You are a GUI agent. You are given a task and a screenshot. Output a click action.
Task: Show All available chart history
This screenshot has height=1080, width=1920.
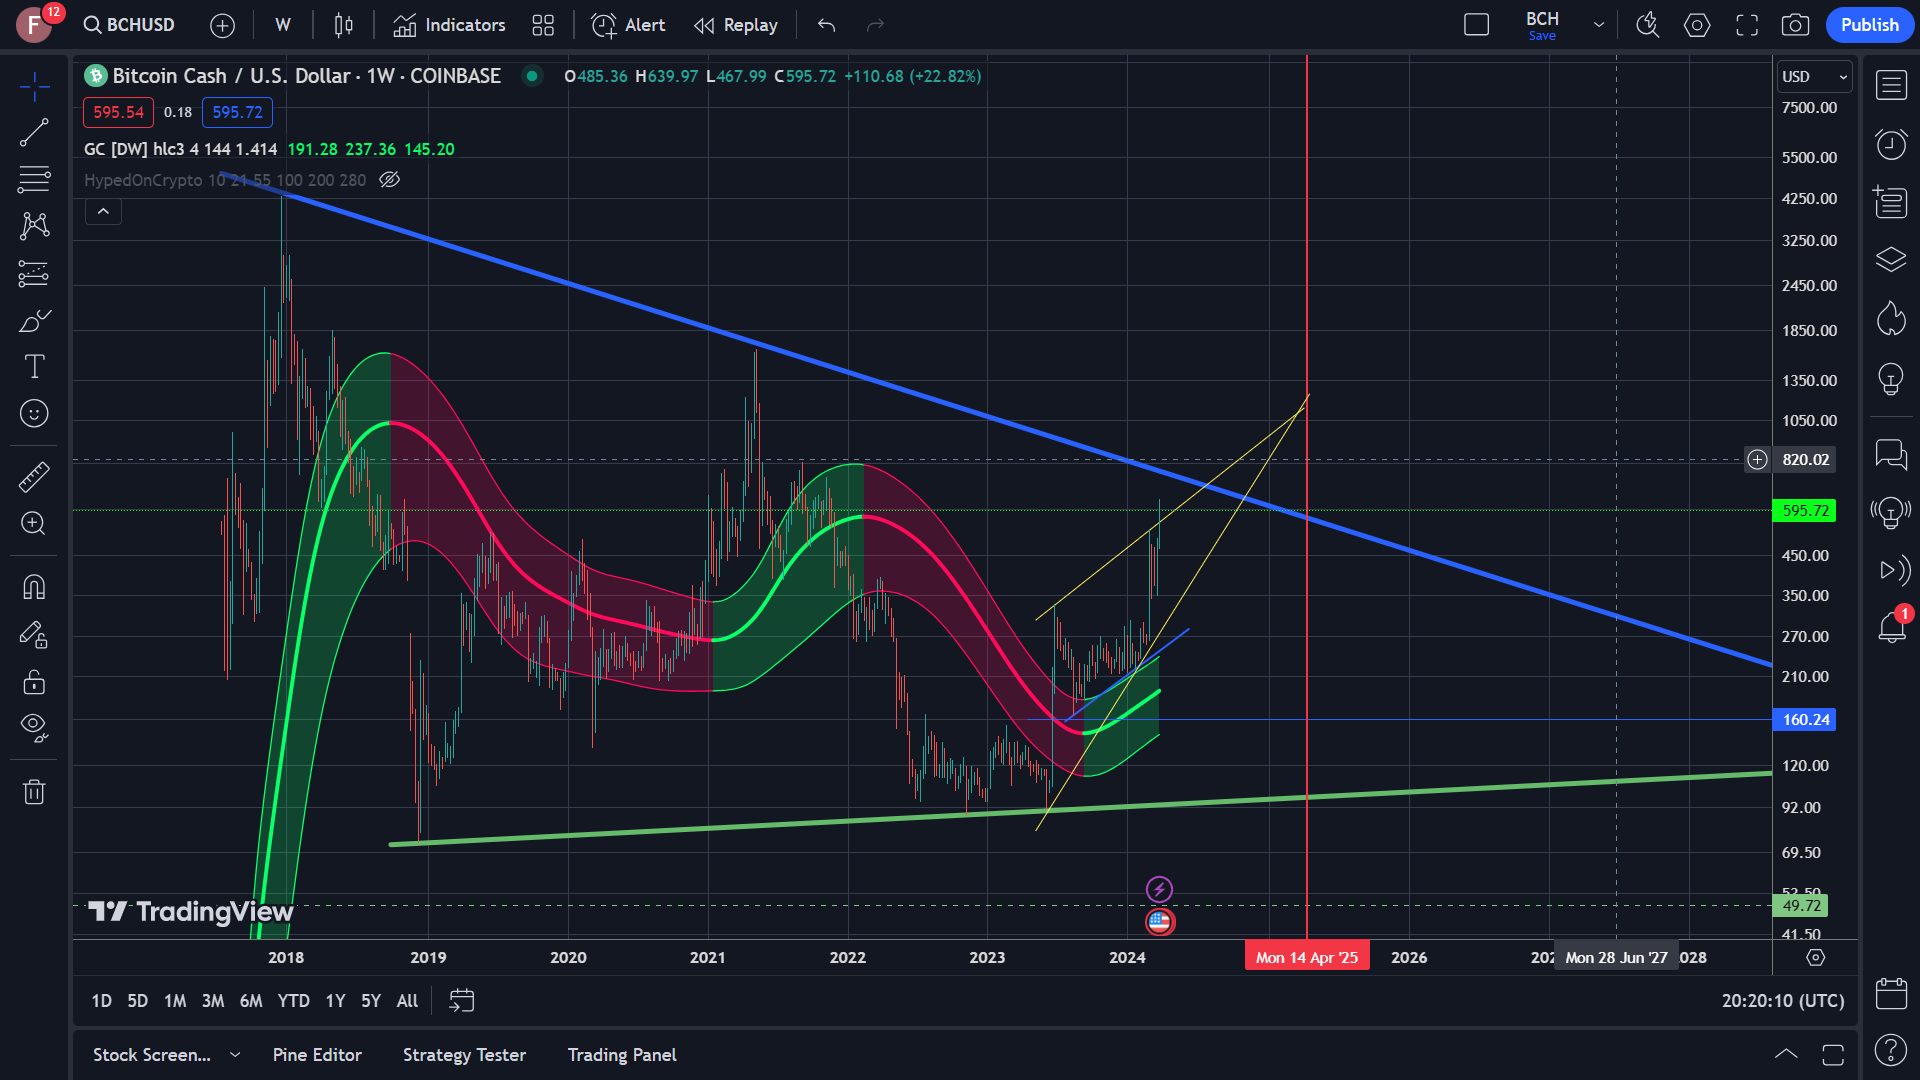(x=407, y=1001)
